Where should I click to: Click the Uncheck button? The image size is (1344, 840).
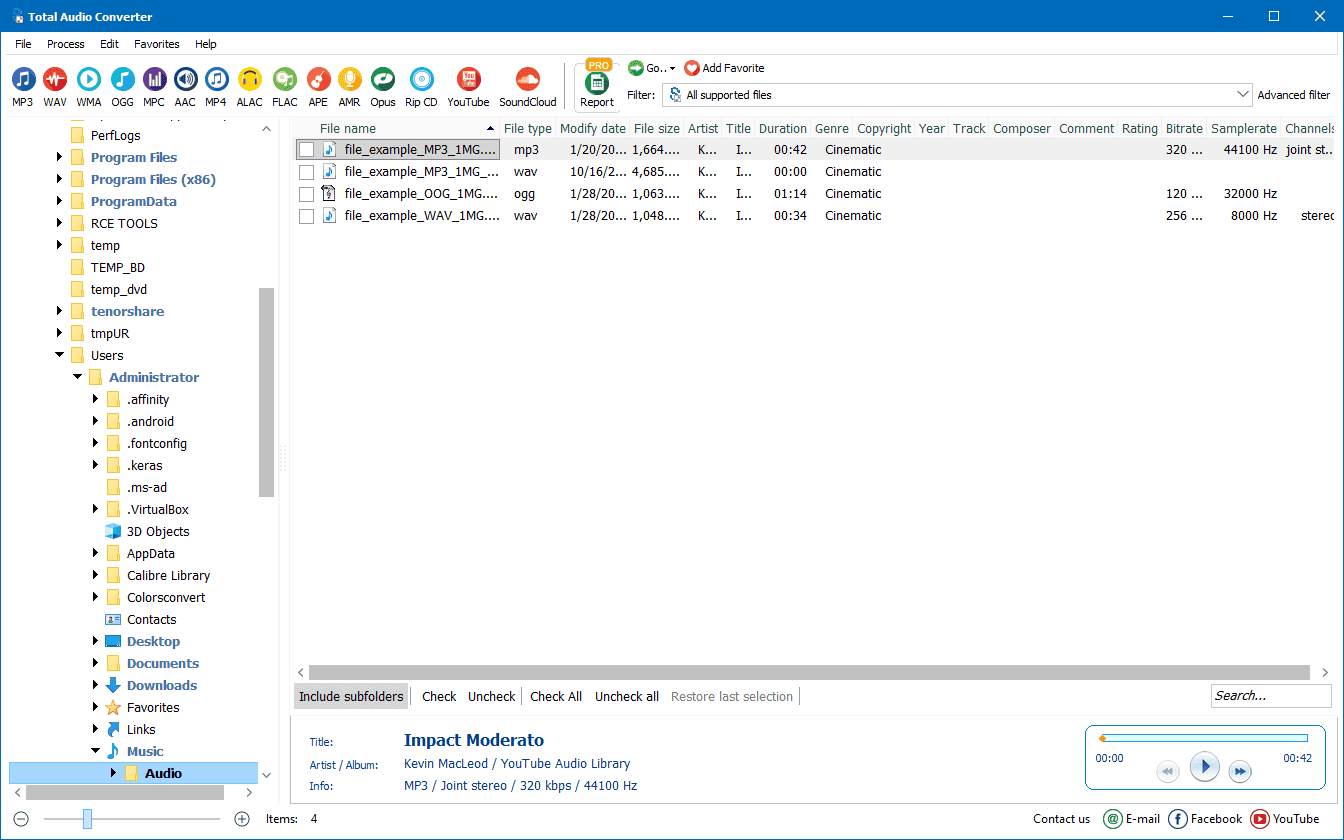[492, 696]
